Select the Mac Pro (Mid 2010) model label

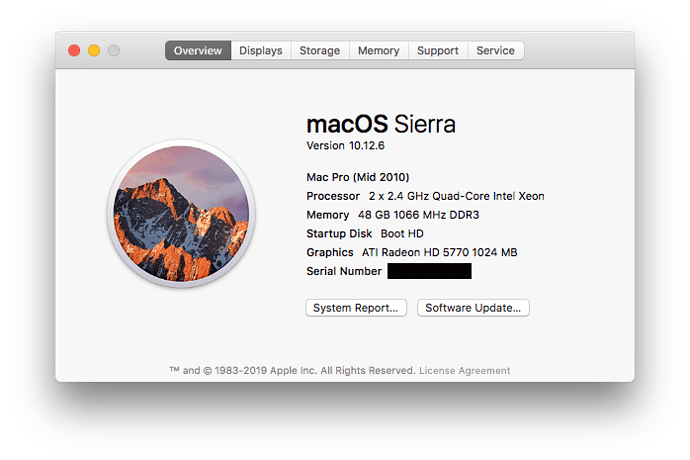pyautogui.click(x=357, y=177)
